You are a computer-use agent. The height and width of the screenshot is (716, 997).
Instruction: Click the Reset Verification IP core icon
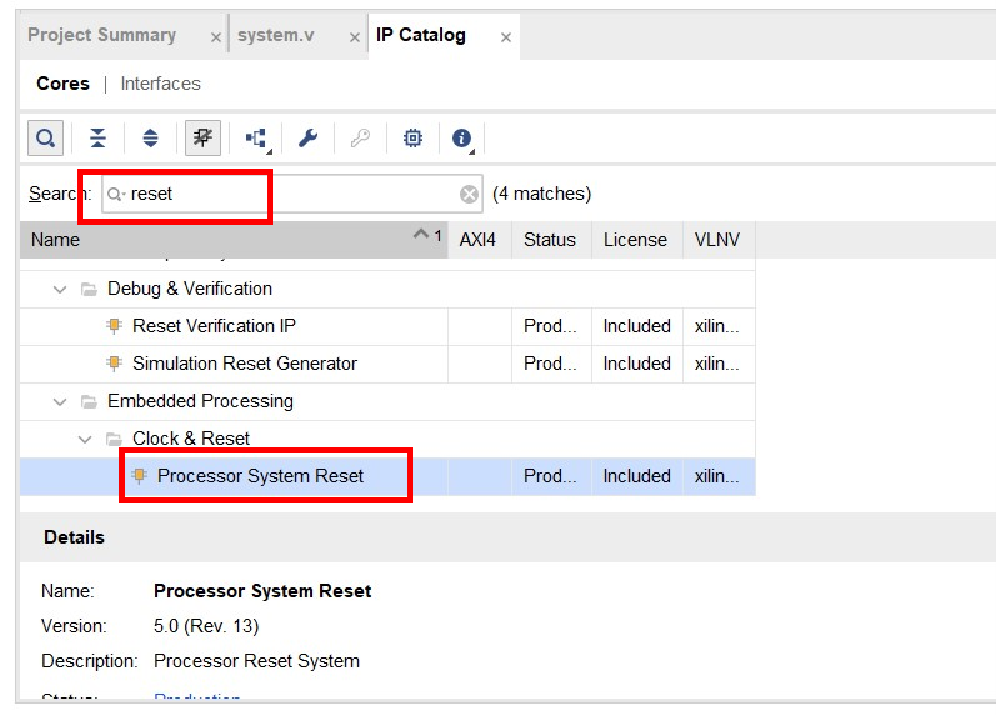(x=114, y=326)
